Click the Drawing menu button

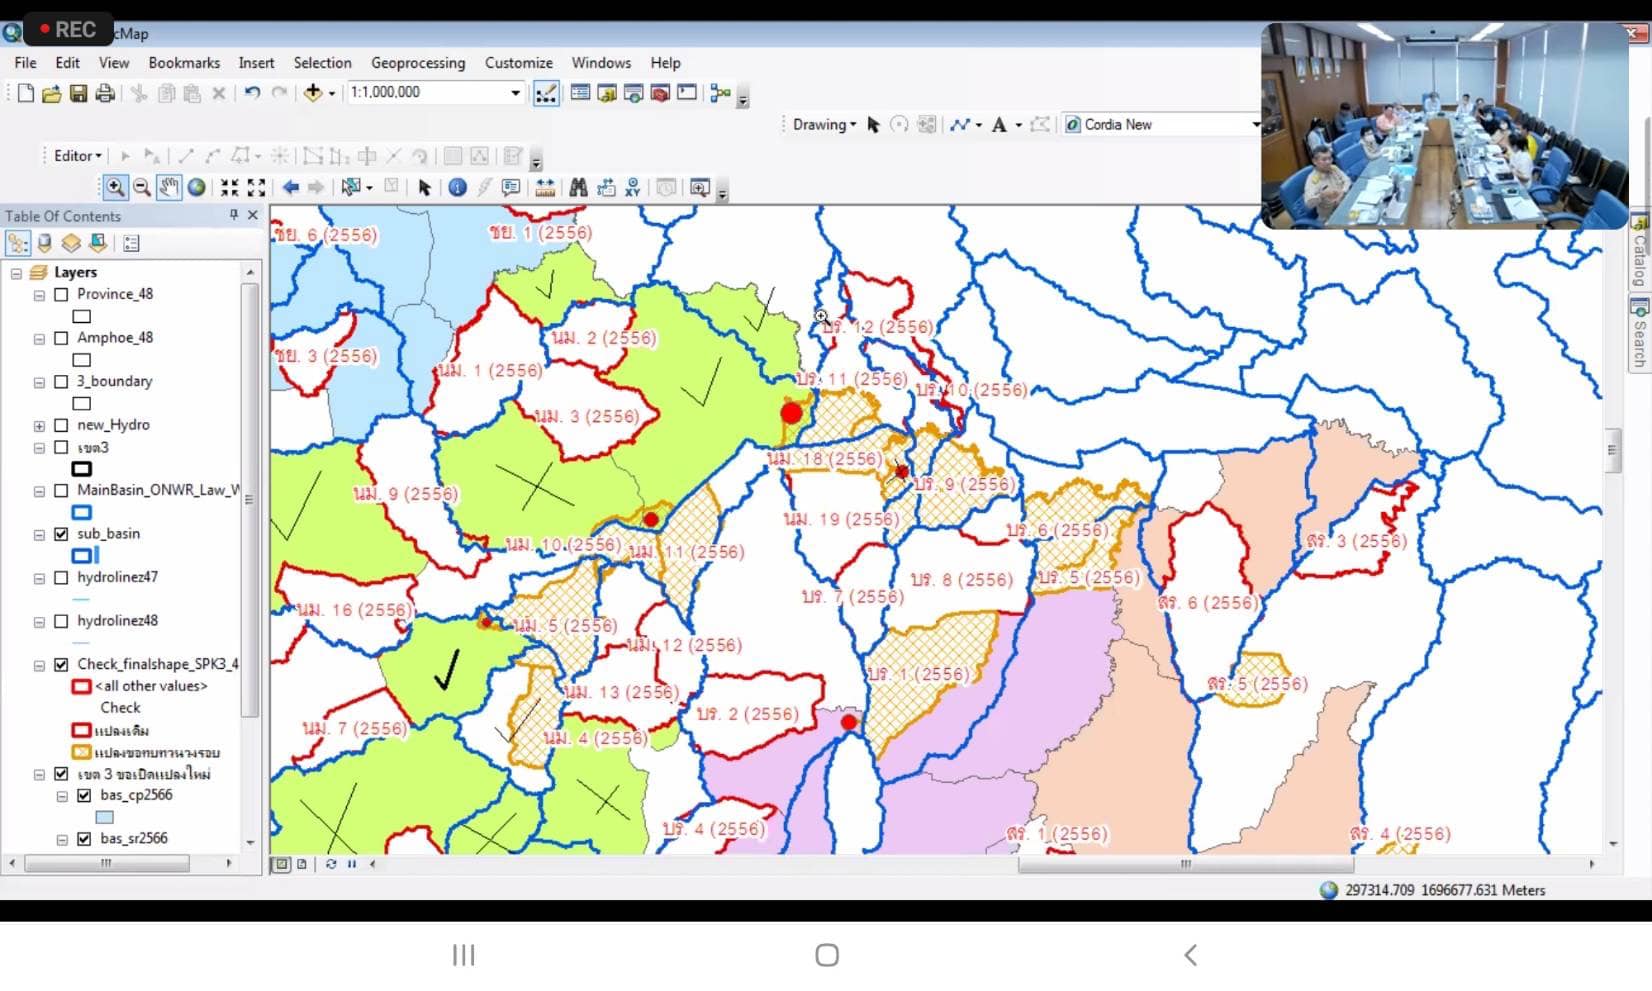point(824,125)
